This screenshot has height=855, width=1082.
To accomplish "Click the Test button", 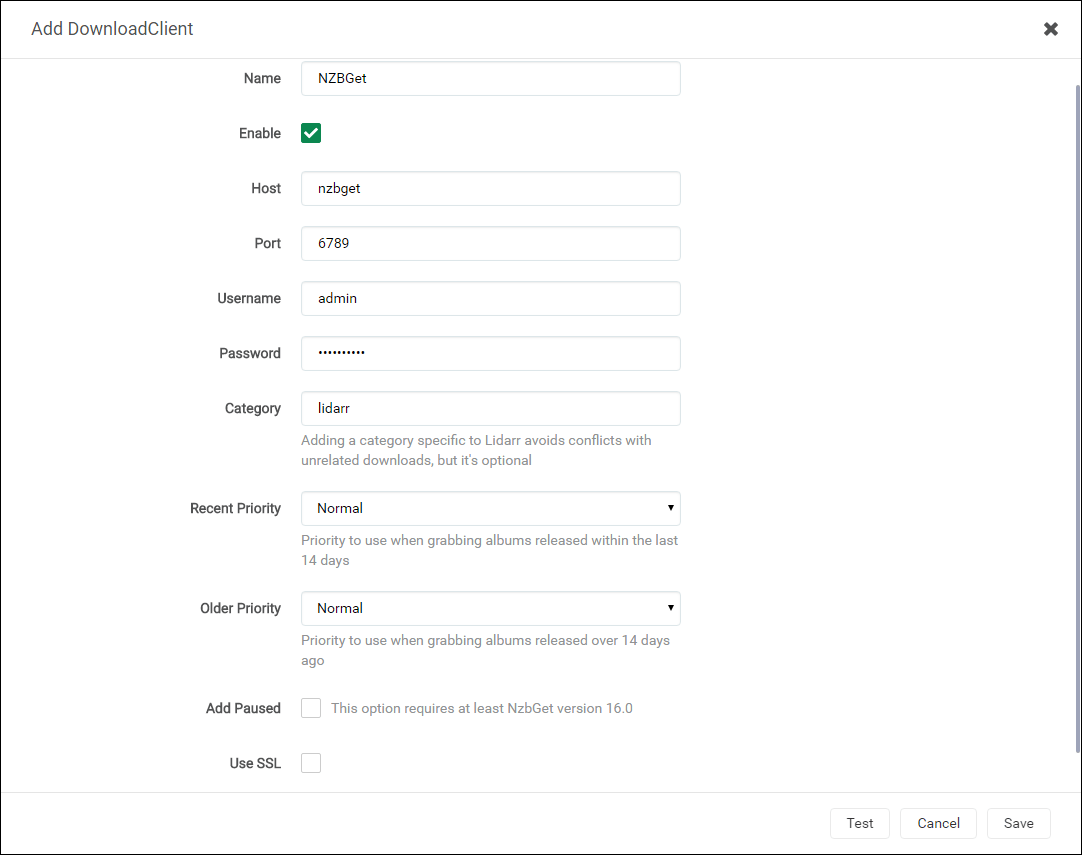I will tap(859, 823).
